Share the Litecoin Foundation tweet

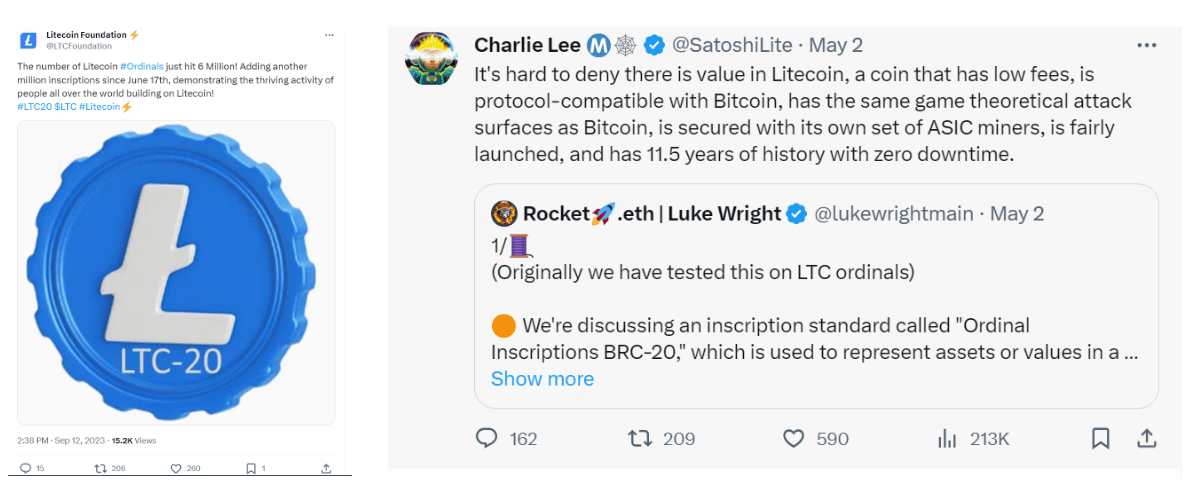pos(326,468)
